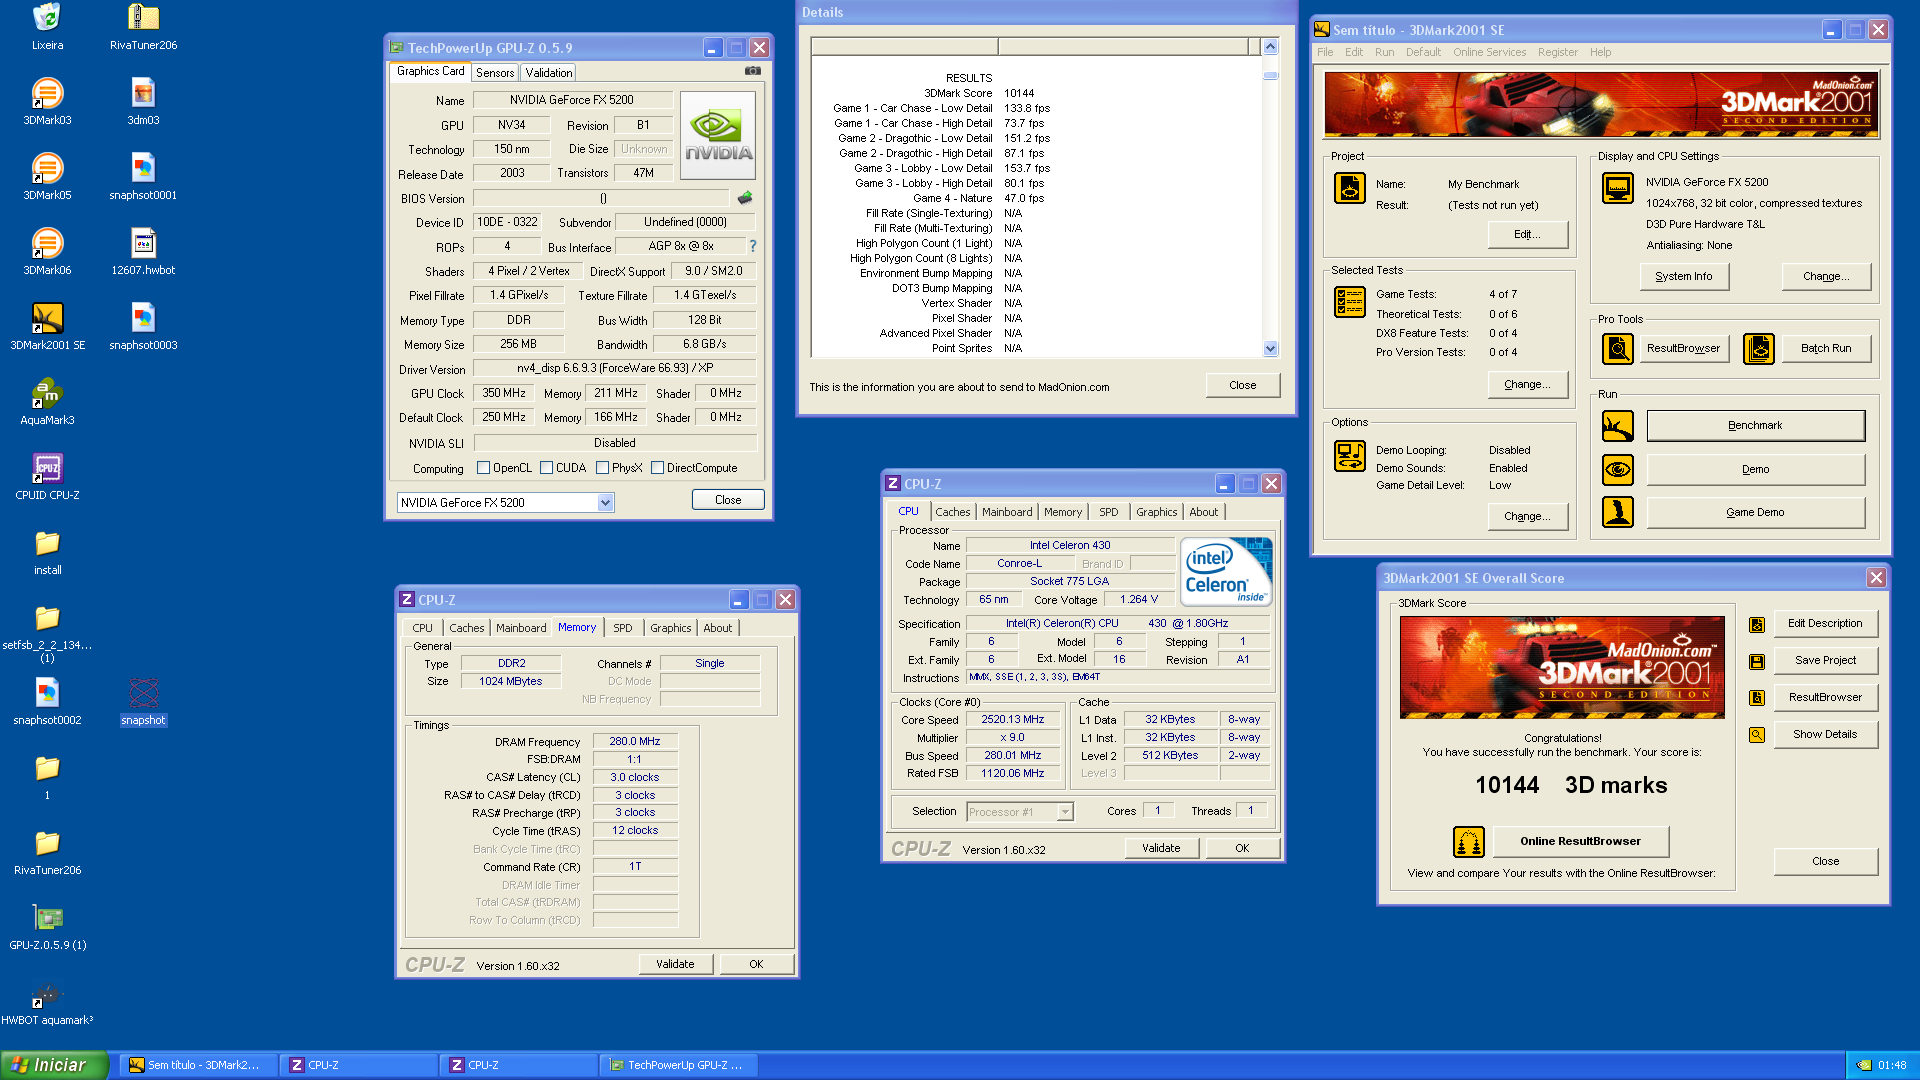The height and width of the screenshot is (1080, 1920).
Task: Enable the CUDA checkbox in GPU-Z
Action: 547,468
